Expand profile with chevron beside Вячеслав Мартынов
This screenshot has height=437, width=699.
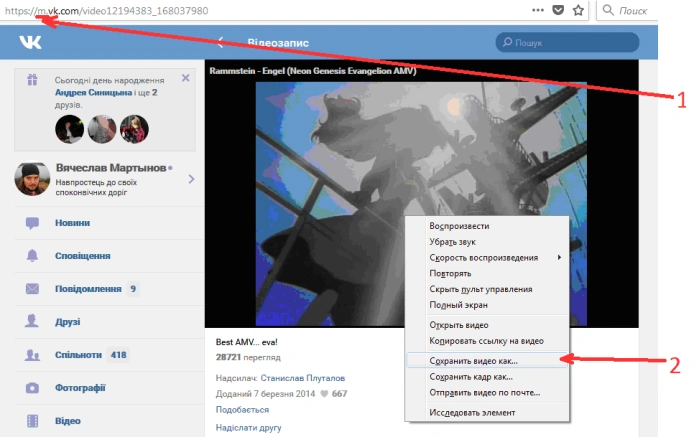pyautogui.click(x=191, y=179)
